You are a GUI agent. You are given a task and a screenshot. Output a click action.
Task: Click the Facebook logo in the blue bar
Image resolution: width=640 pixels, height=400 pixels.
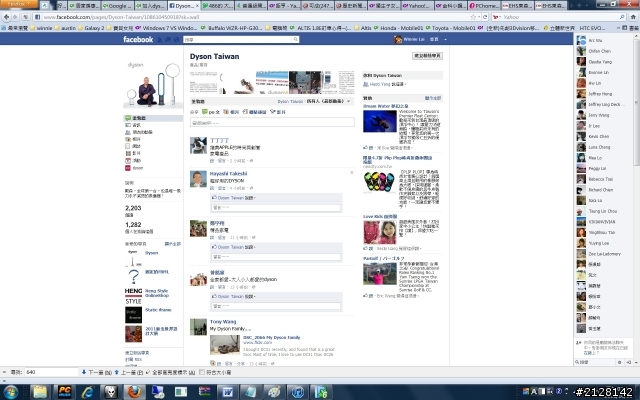click(x=138, y=39)
